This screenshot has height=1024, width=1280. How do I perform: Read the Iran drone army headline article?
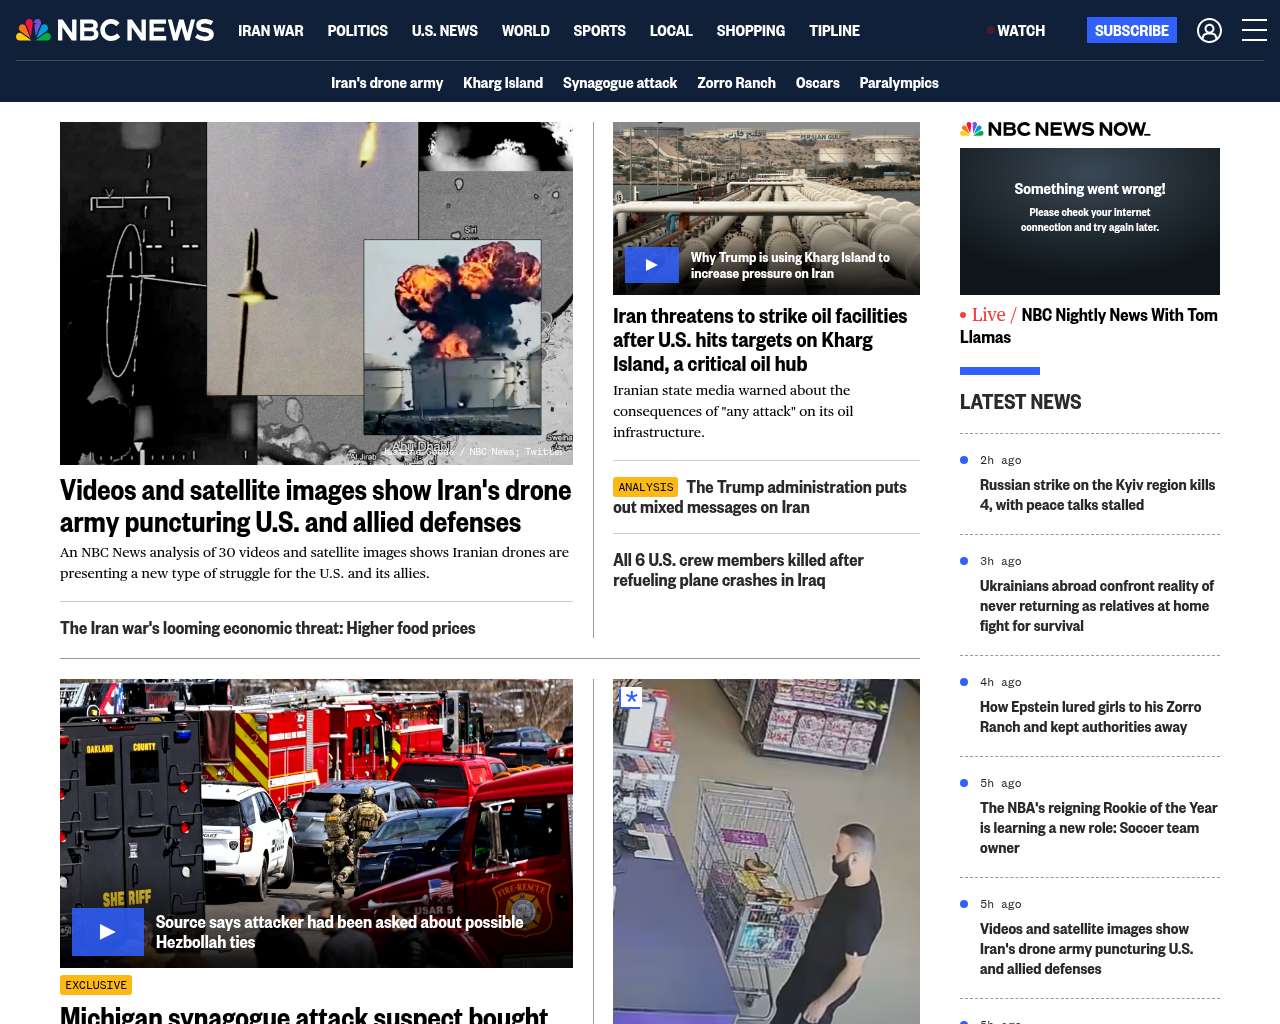tap(315, 506)
